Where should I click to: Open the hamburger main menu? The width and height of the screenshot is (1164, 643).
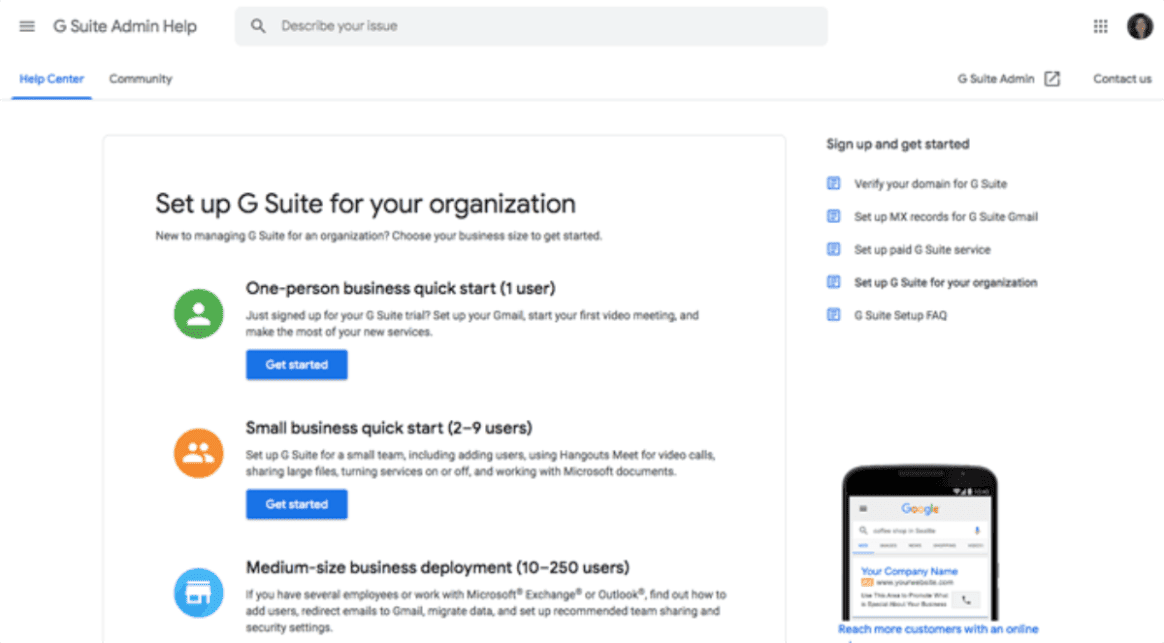pos(27,26)
